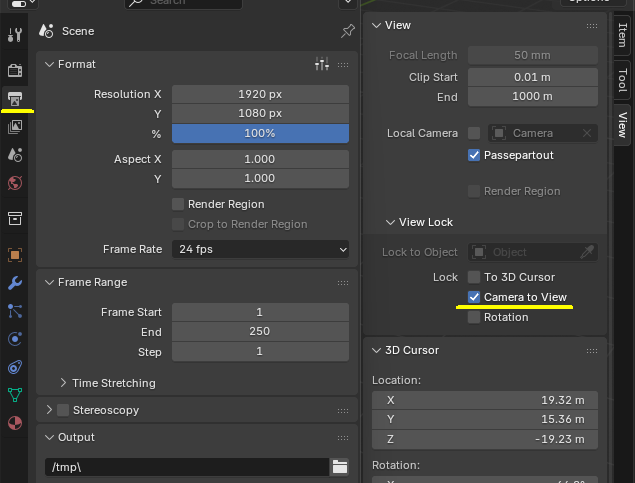The width and height of the screenshot is (635, 483).
Task: Open the Frame Rate dropdown
Action: pos(260,249)
